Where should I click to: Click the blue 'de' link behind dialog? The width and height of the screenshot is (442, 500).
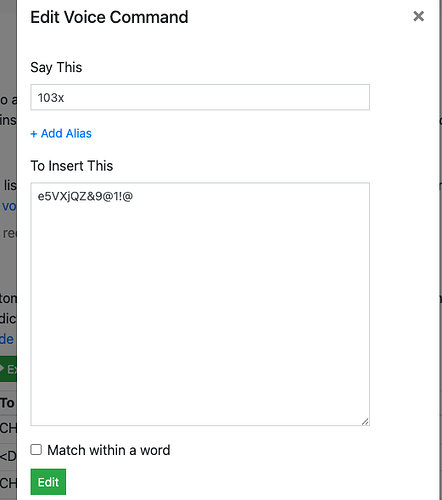point(7,339)
